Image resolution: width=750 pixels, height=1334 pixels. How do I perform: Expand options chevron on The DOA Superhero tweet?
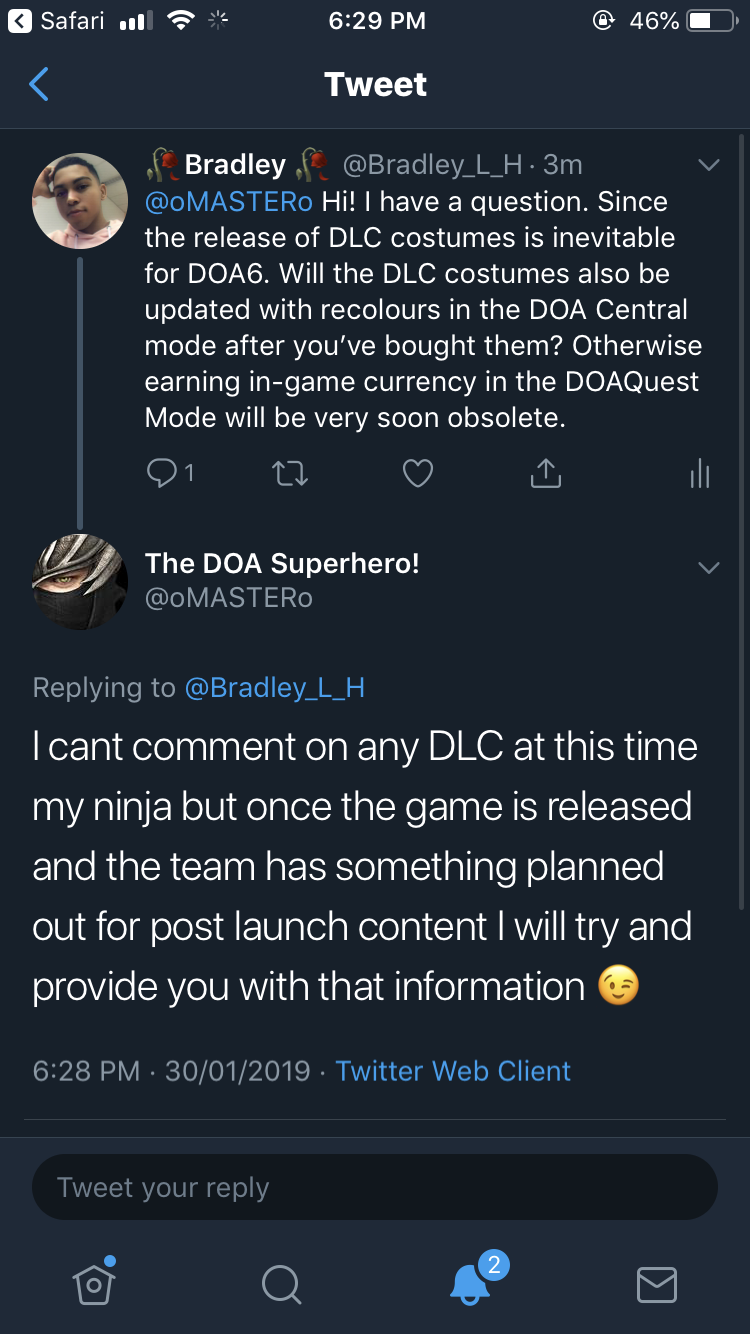708,568
